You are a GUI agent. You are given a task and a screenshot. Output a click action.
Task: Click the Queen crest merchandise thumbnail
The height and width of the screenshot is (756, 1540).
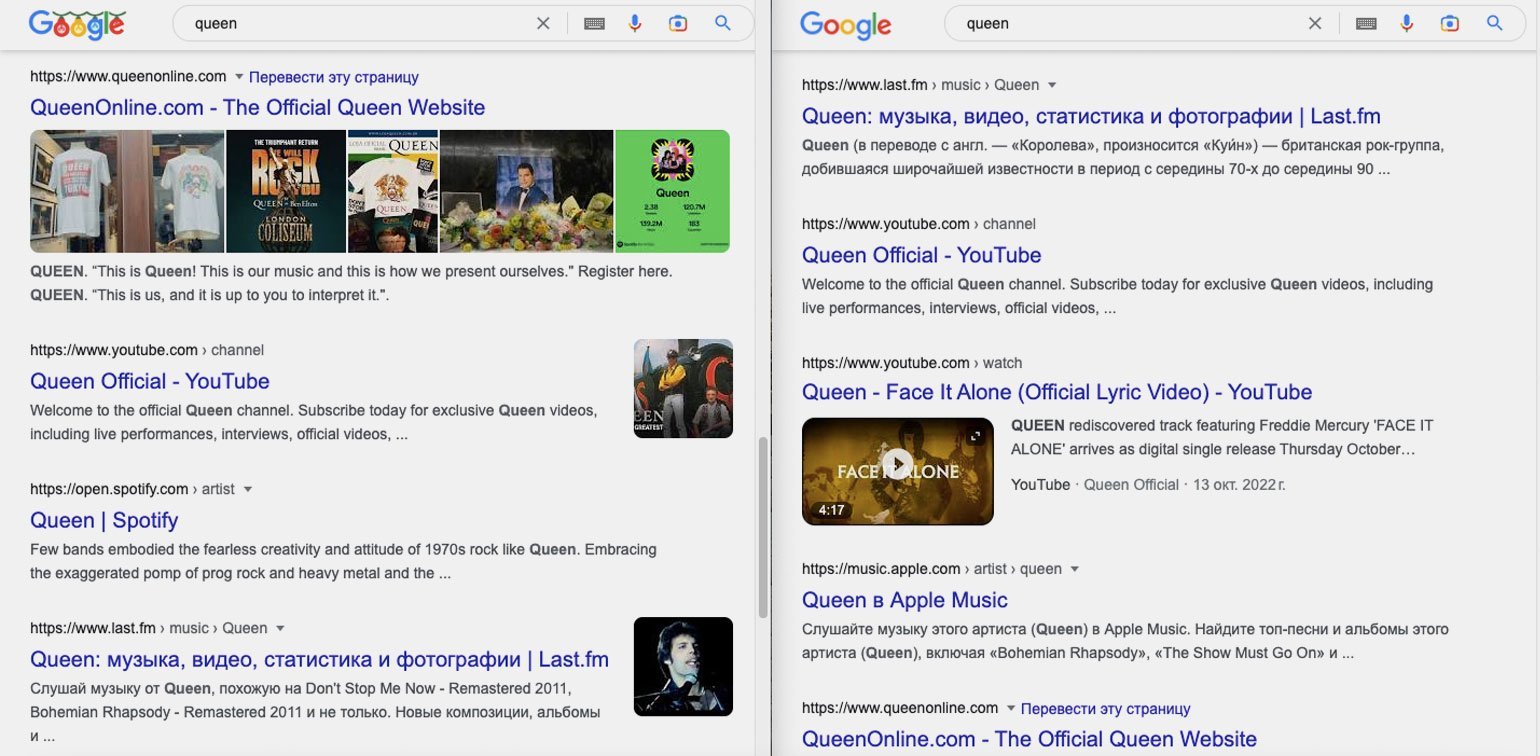[x=393, y=191]
